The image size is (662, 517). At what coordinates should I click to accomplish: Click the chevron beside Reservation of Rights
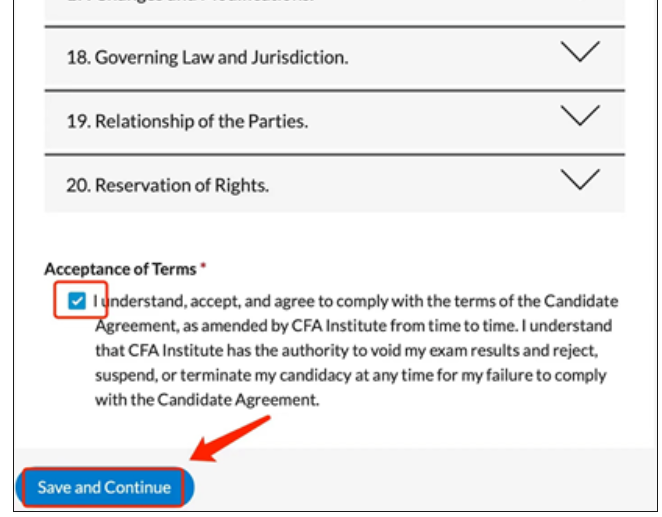580,180
